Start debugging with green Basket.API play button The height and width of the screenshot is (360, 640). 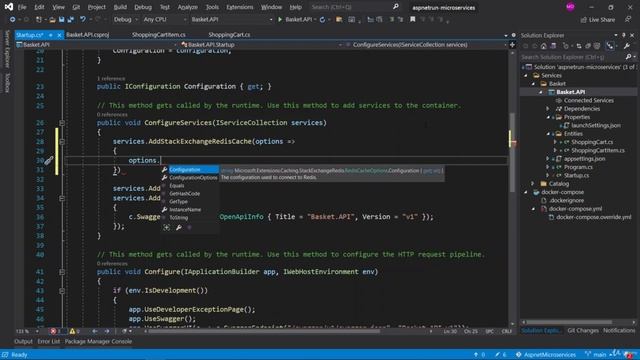pyautogui.click(x=296, y=19)
